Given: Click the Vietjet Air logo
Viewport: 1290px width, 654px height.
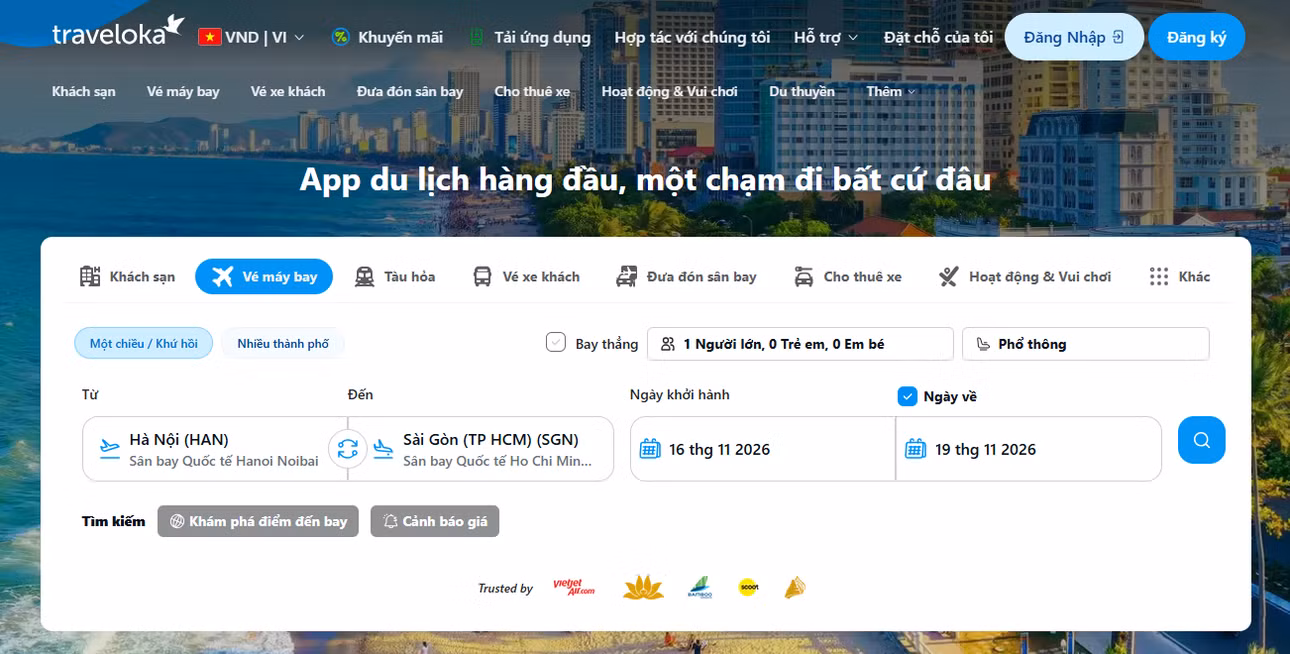Looking at the screenshot, I should [574, 588].
